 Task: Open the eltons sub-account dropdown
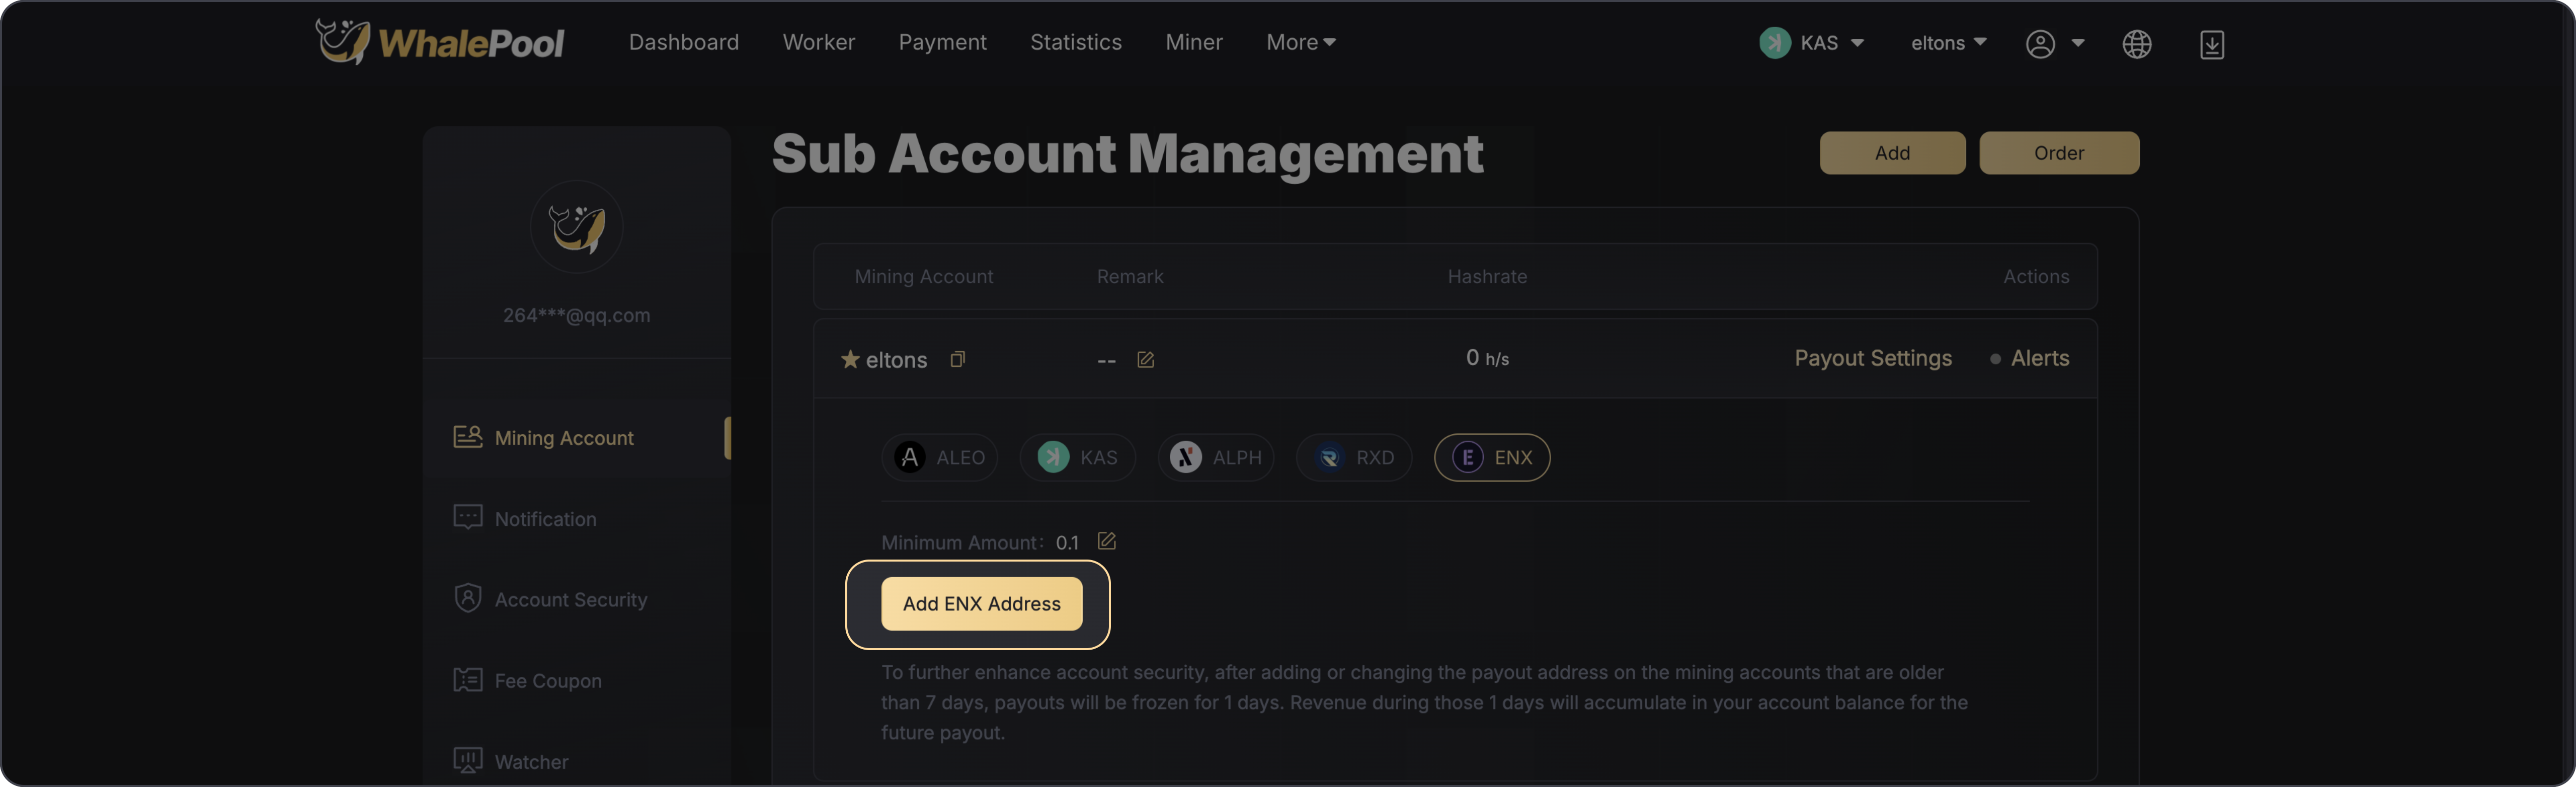pyautogui.click(x=1947, y=43)
